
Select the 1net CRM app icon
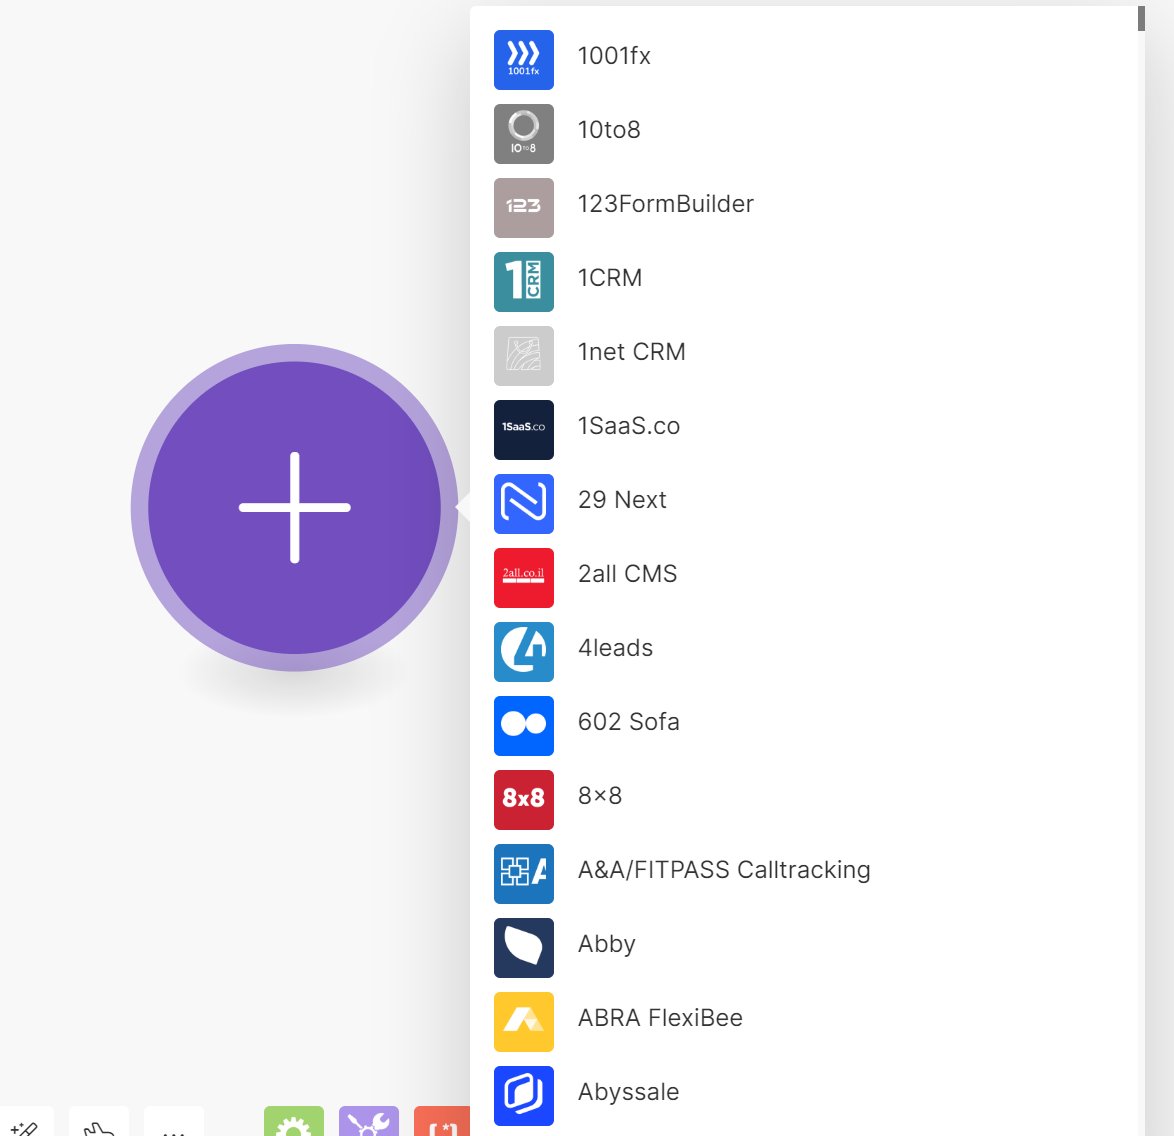click(523, 356)
